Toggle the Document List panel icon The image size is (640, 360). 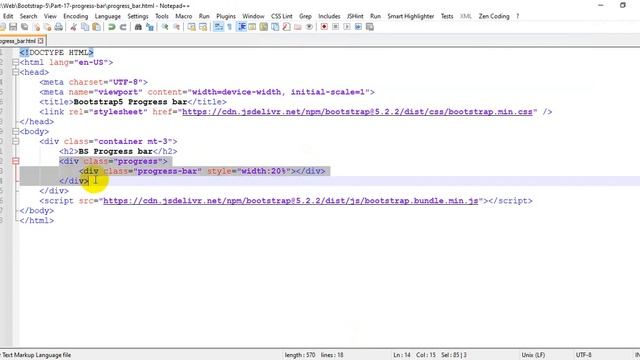pyautogui.click(x=275, y=27)
